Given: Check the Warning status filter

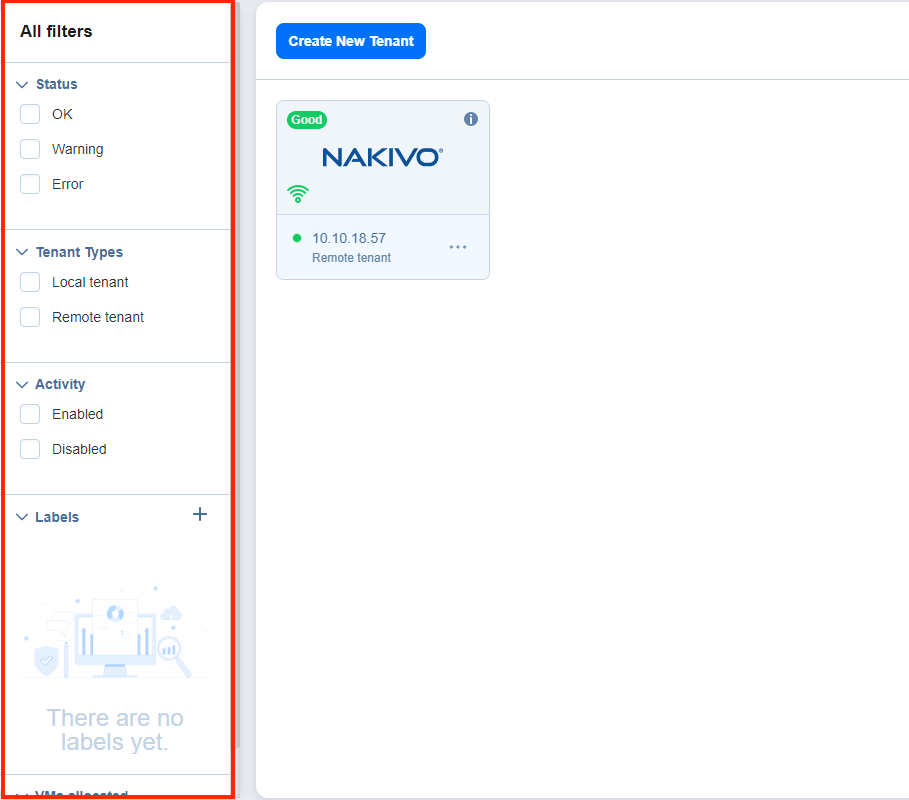Looking at the screenshot, I should coord(31,149).
